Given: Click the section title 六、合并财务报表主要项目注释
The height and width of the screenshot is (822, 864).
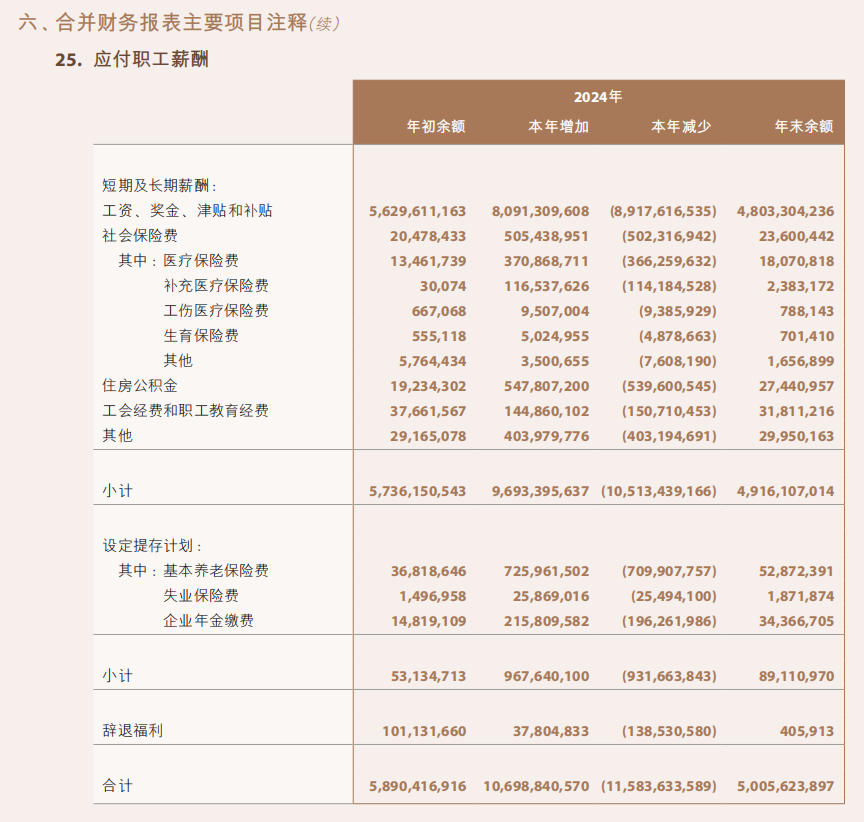Looking at the screenshot, I should coord(163,23).
